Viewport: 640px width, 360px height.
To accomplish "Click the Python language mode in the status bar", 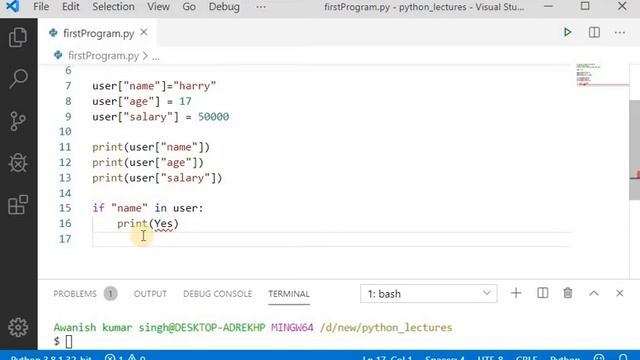I will (x=565, y=357).
